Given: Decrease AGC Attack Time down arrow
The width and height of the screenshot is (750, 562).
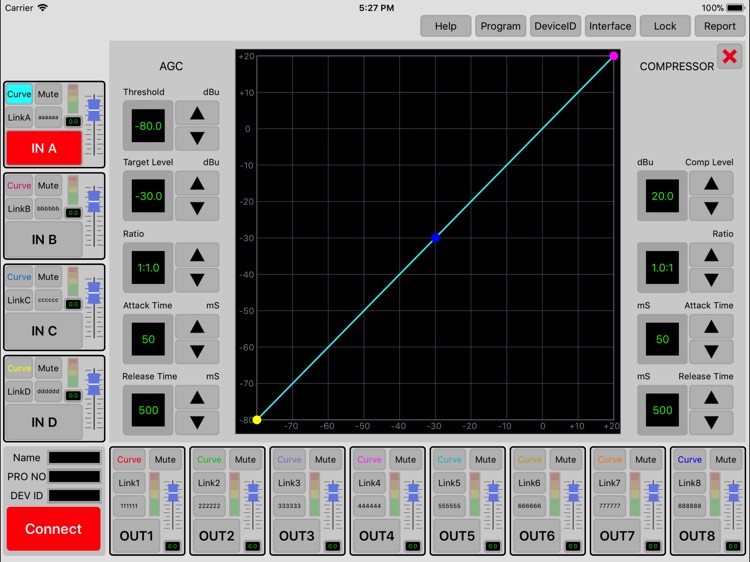Looking at the screenshot, I should click(x=197, y=352).
